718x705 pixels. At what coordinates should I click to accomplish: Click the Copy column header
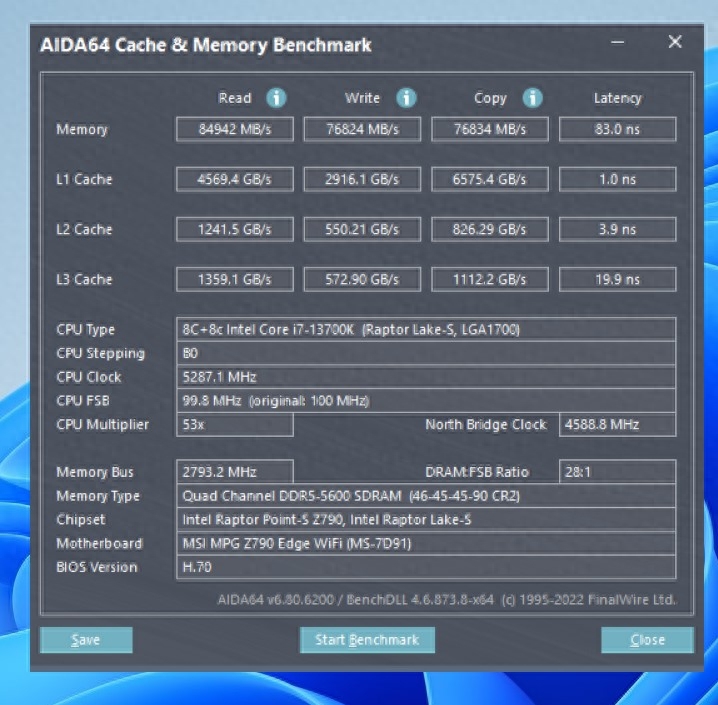[490, 98]
